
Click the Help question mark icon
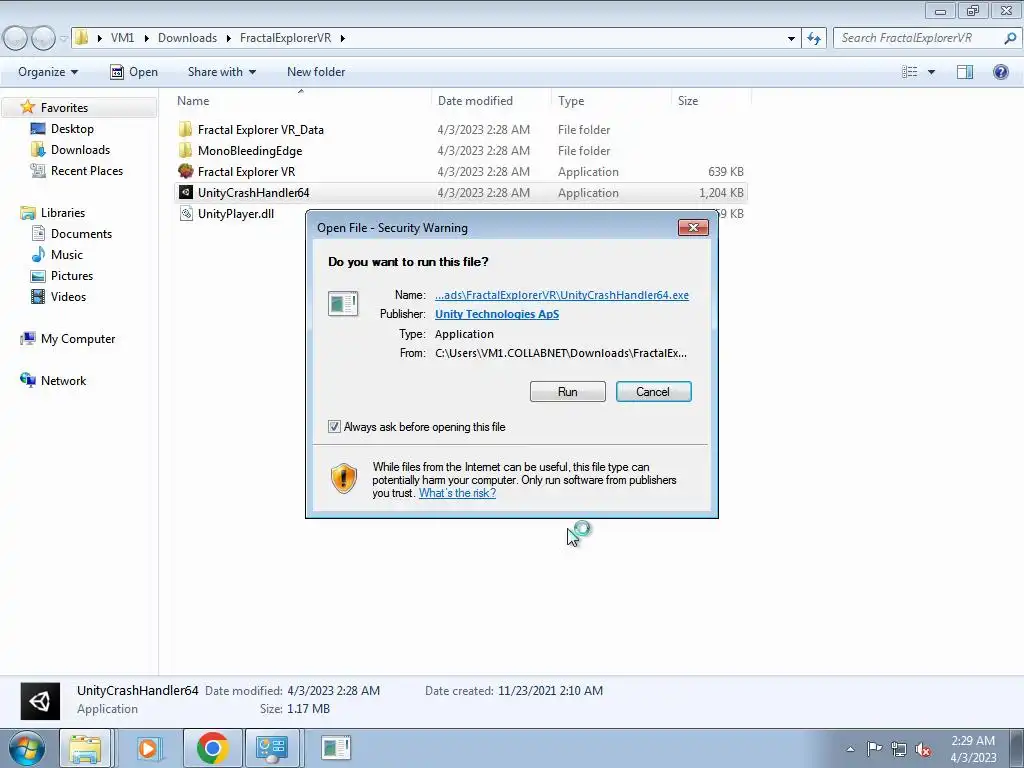(1000, 72)
